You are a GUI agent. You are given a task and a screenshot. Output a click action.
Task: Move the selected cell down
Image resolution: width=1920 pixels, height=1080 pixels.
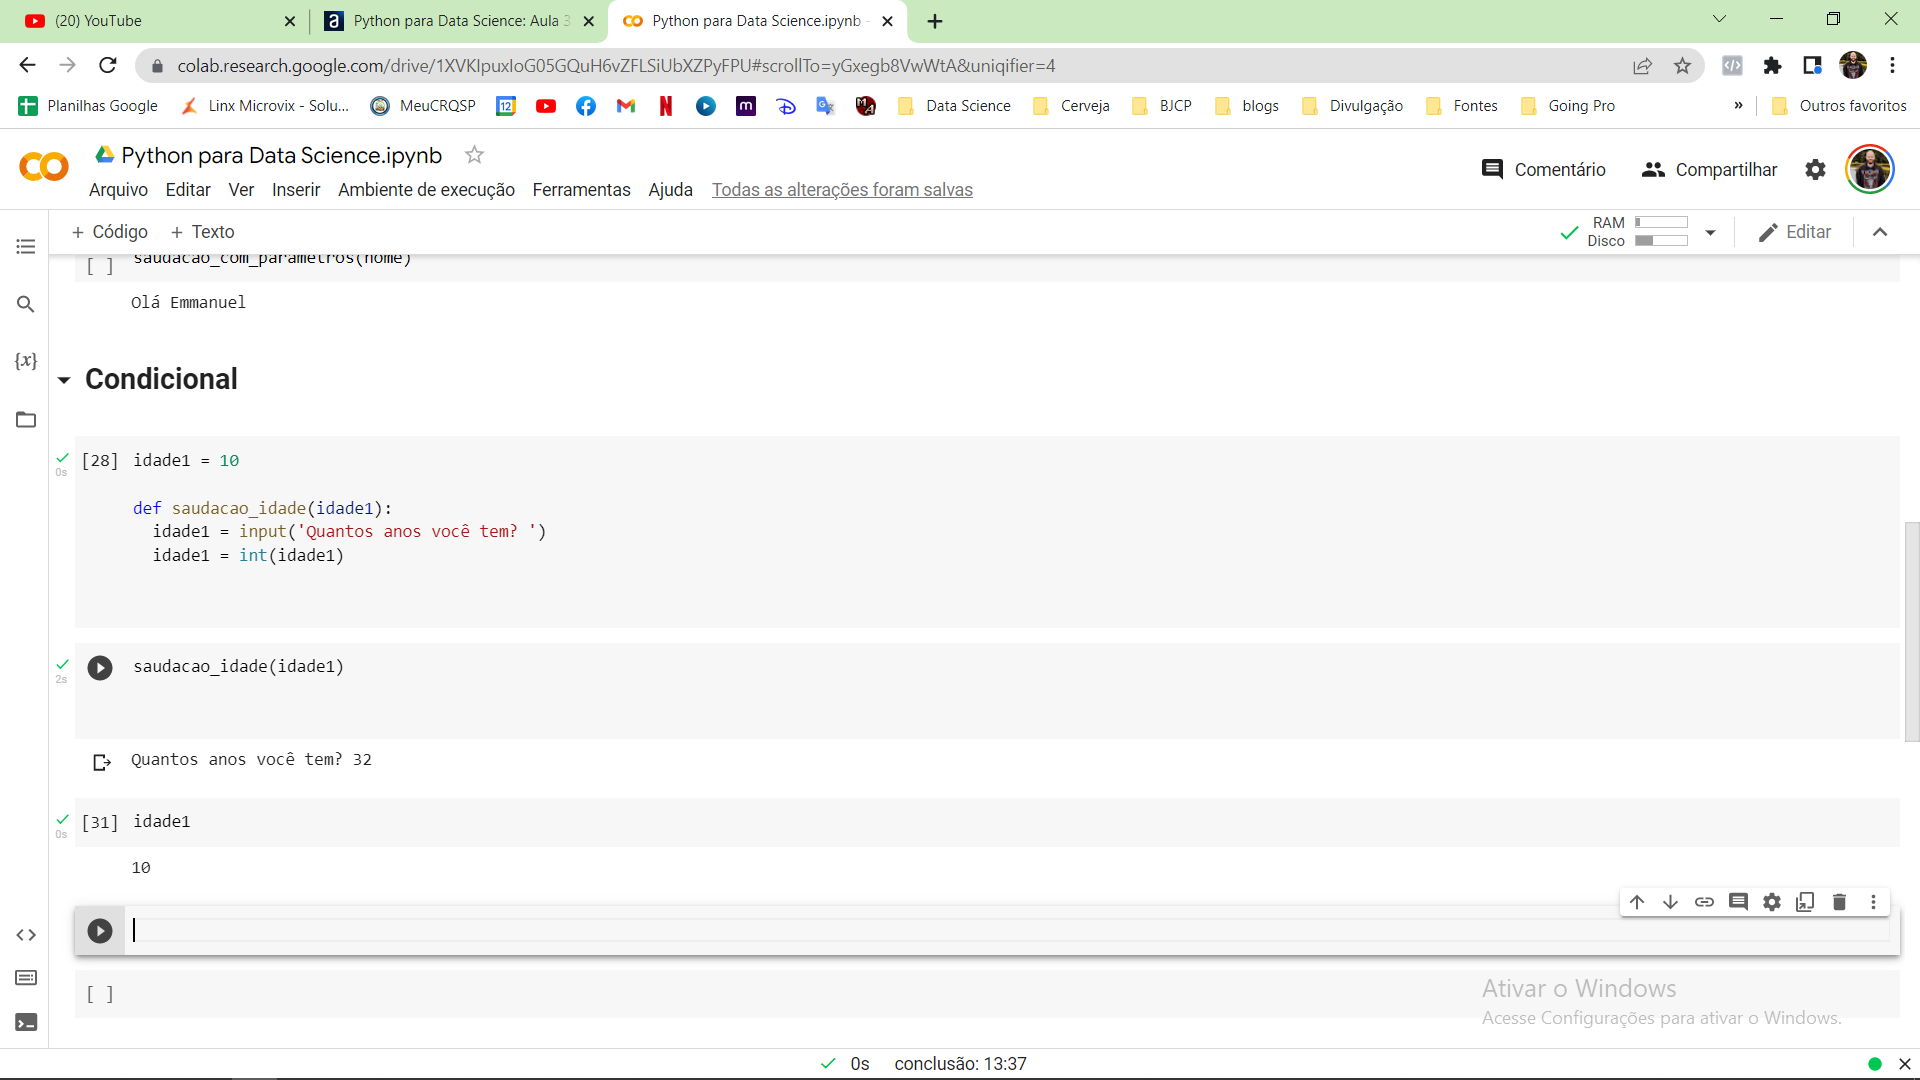(x=1670, y=902)
